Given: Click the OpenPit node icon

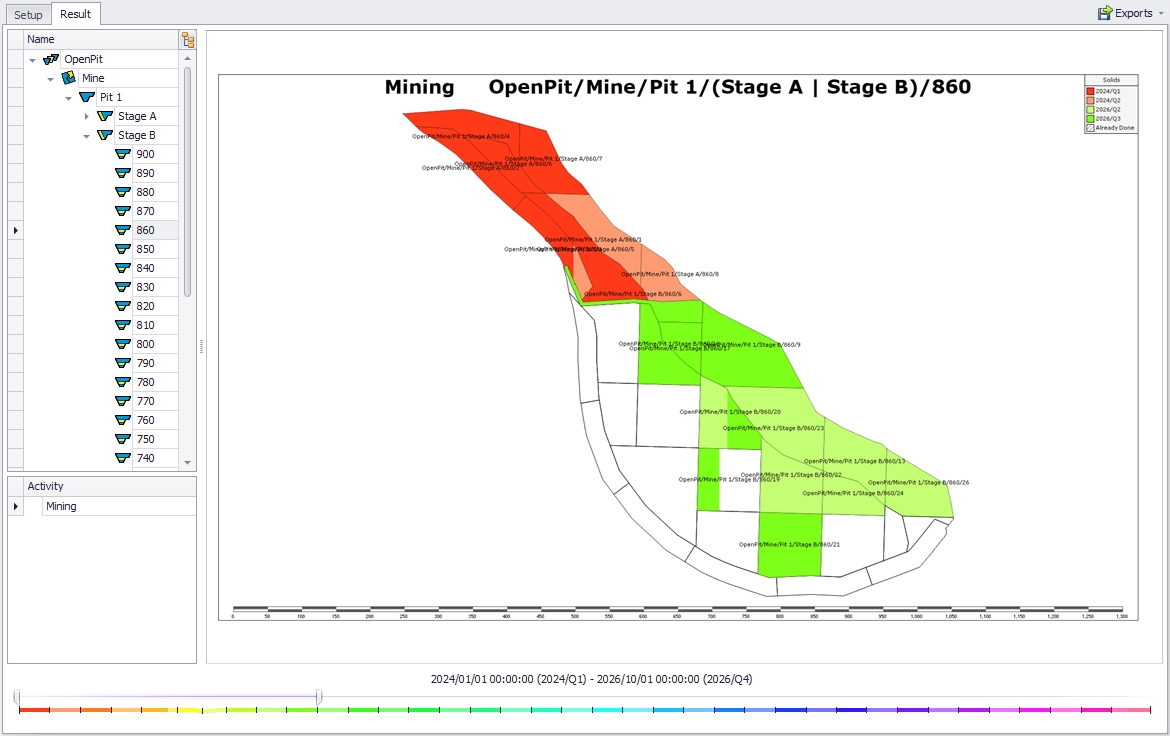Looking at the screenshot, I should pos(51,59).
